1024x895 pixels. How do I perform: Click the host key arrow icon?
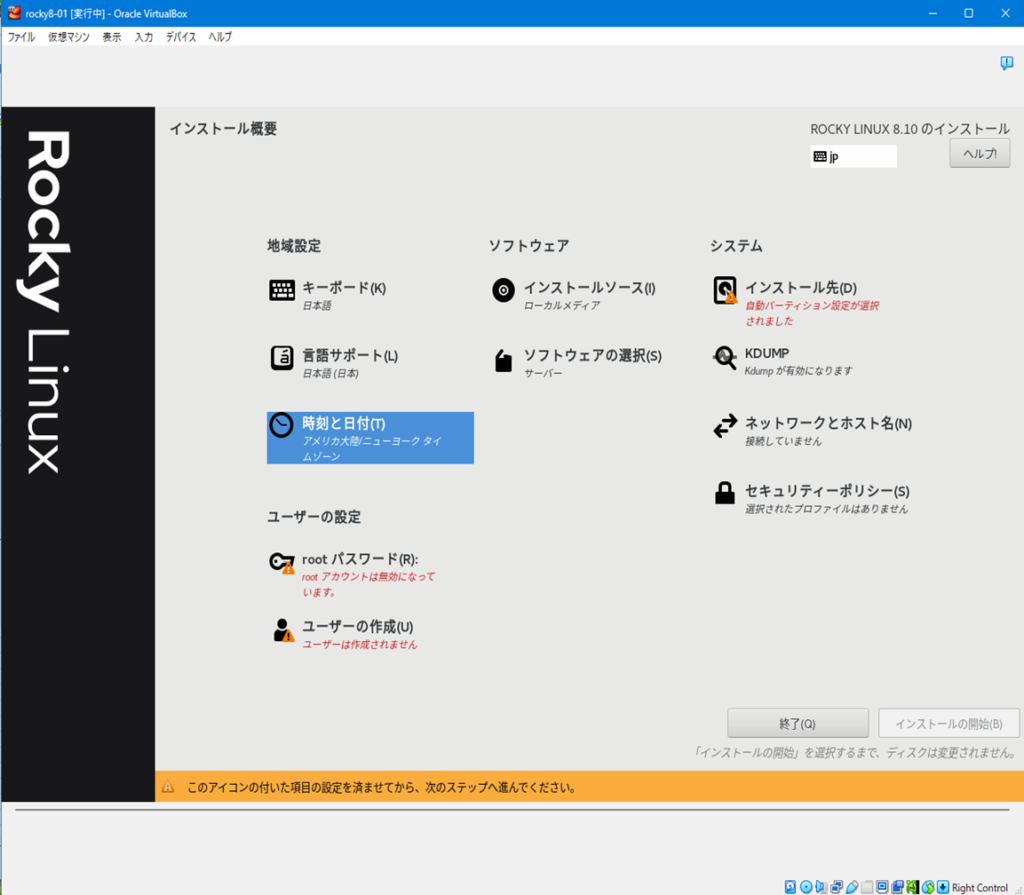click(x=943, y=887)
